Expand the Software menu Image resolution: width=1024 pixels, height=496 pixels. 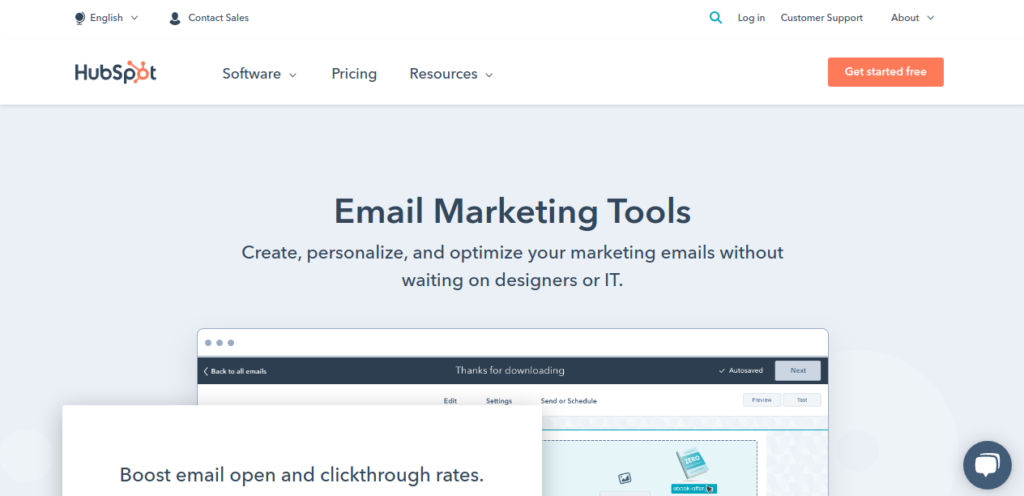click(259, 74)
